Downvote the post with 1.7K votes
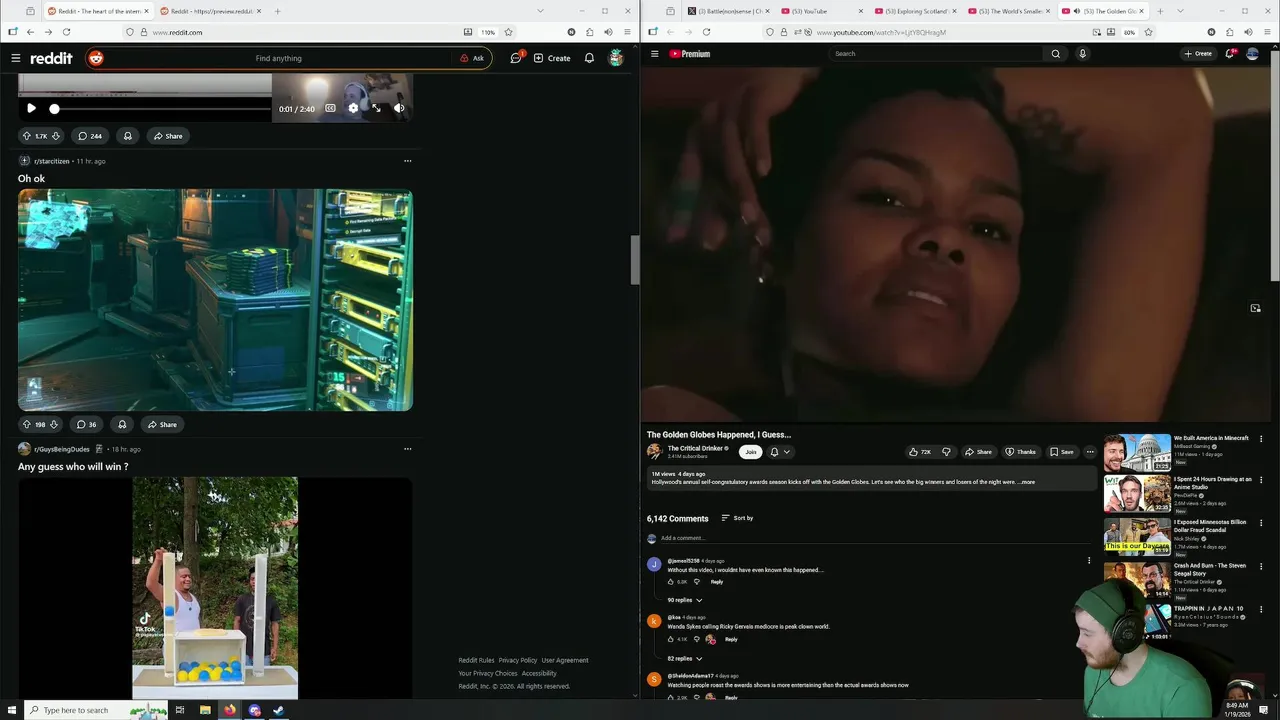 [56, 136]
